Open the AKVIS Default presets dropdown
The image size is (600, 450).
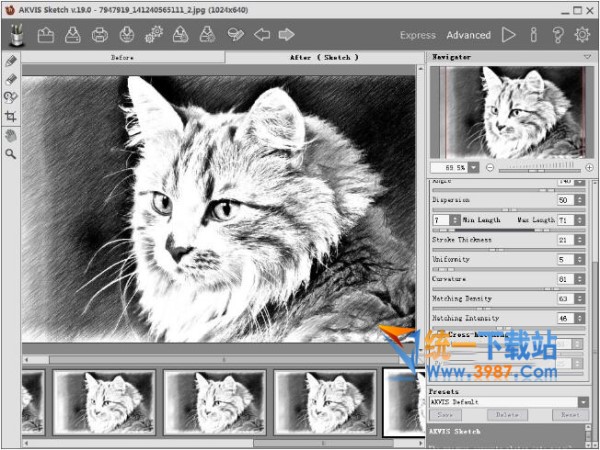(x=583, y=402)
